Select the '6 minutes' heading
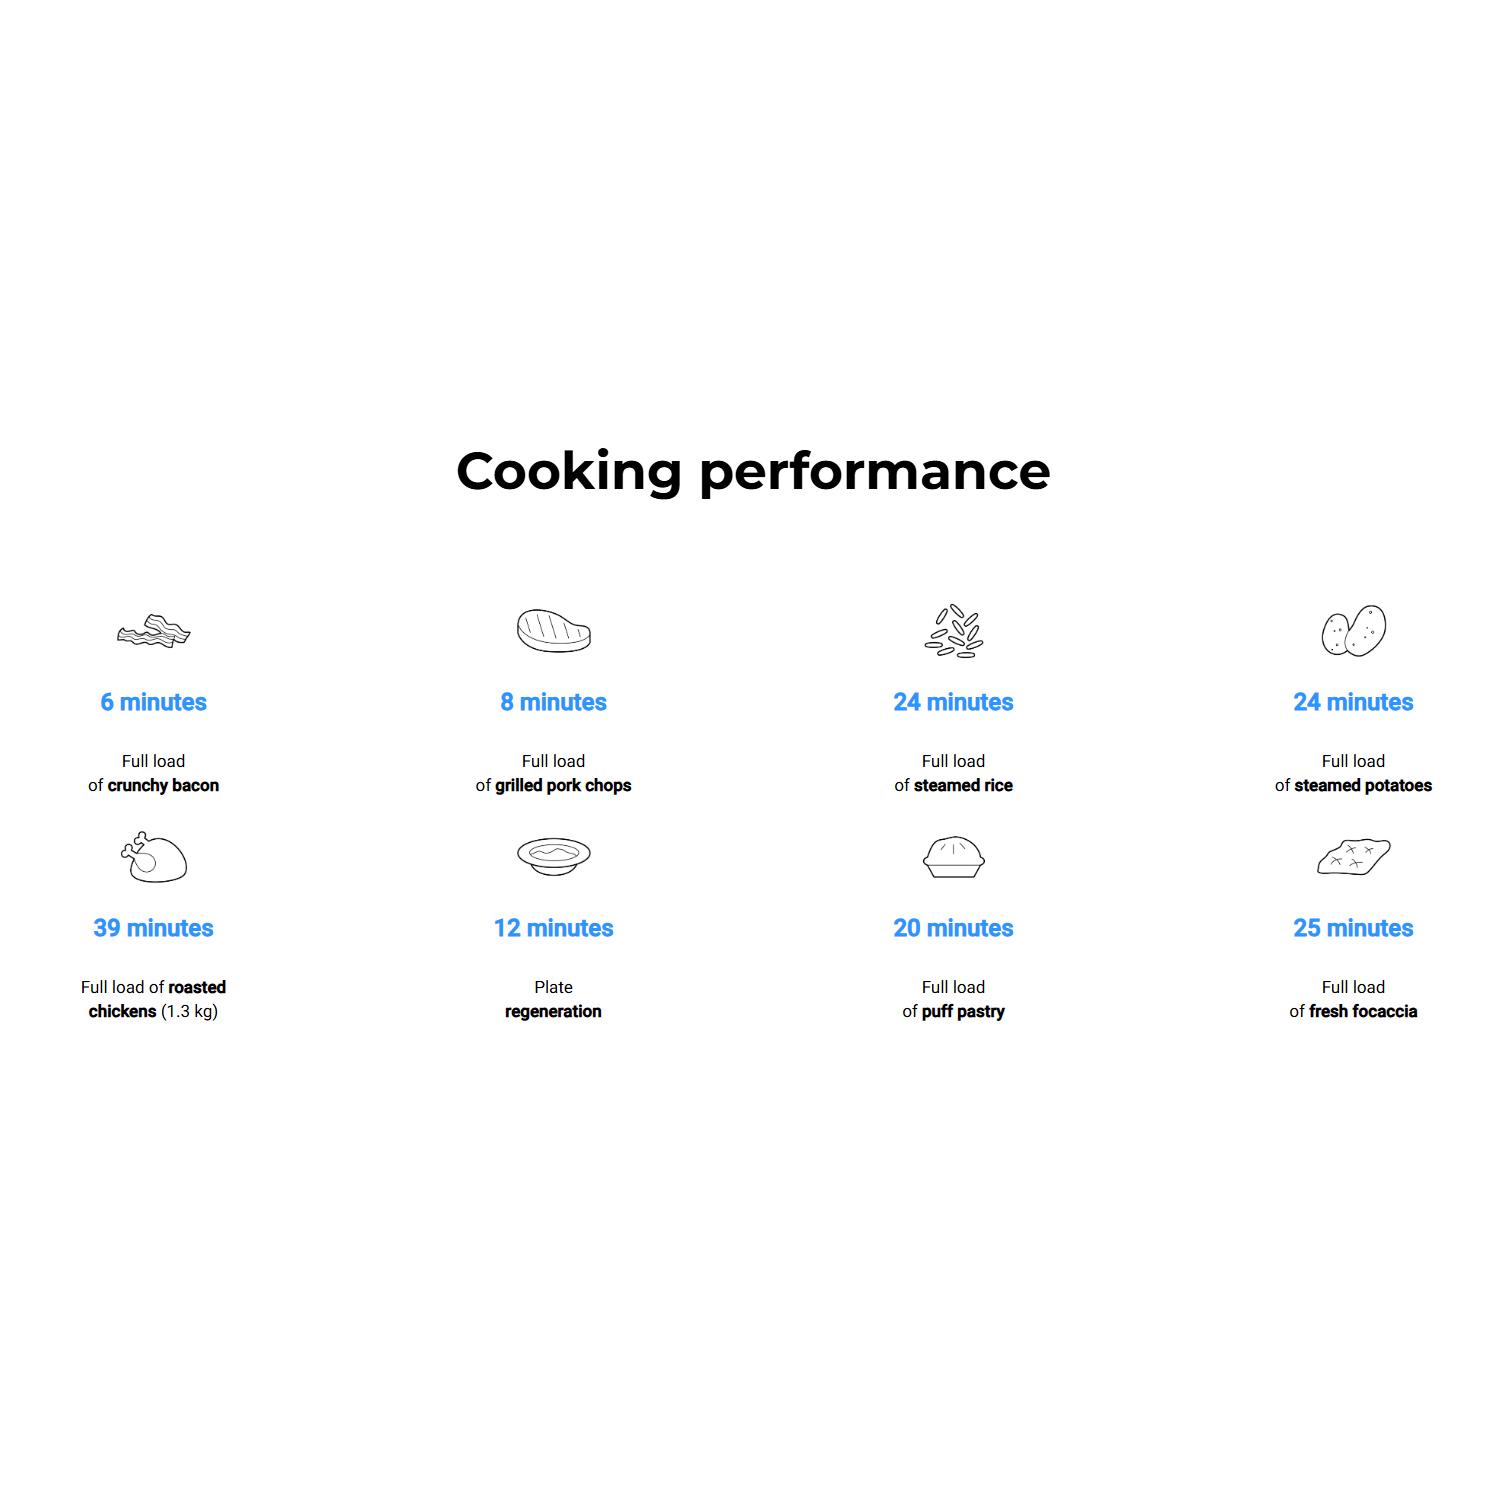 click(x=153, y=702)
